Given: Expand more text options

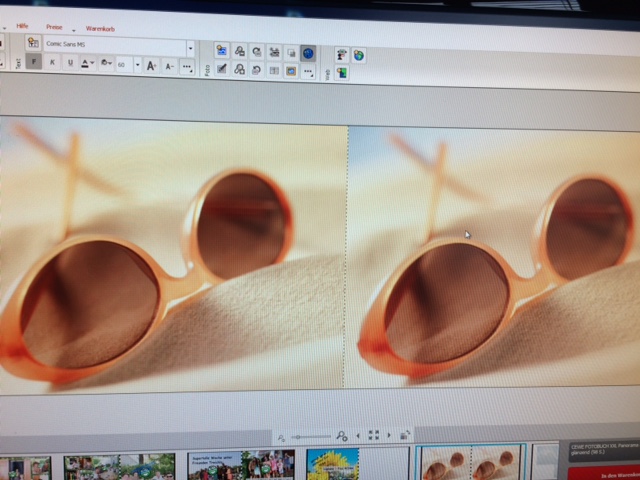Looking at the screenshot, I should (187, 67).
